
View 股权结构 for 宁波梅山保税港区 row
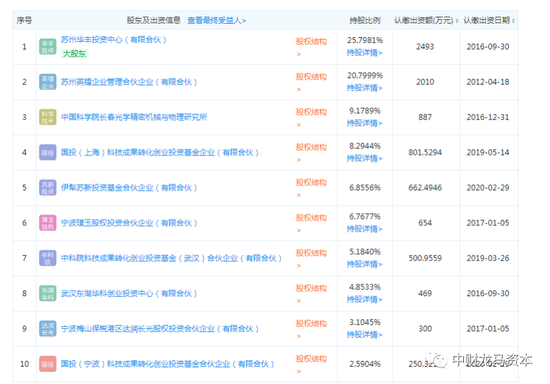[x=311, y=324]
